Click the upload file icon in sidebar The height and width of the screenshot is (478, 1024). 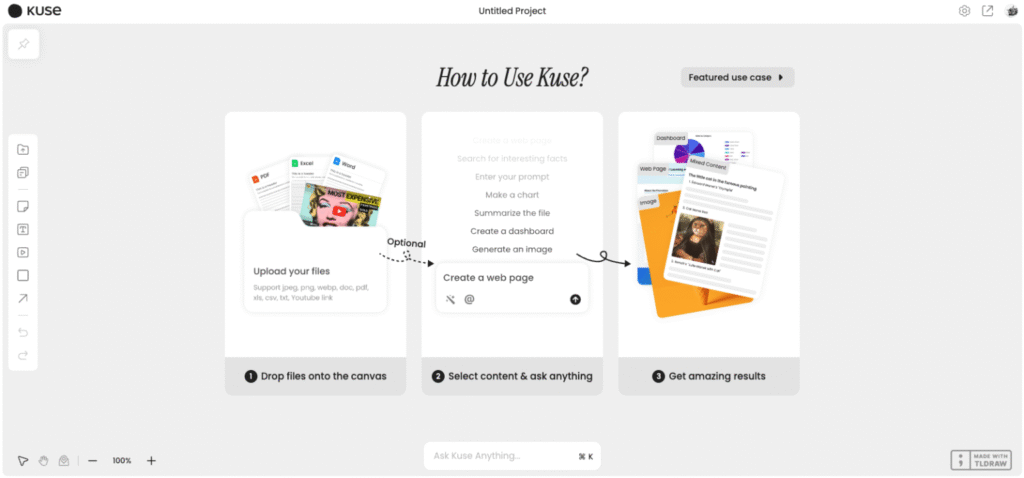click(x=23, y=150)
